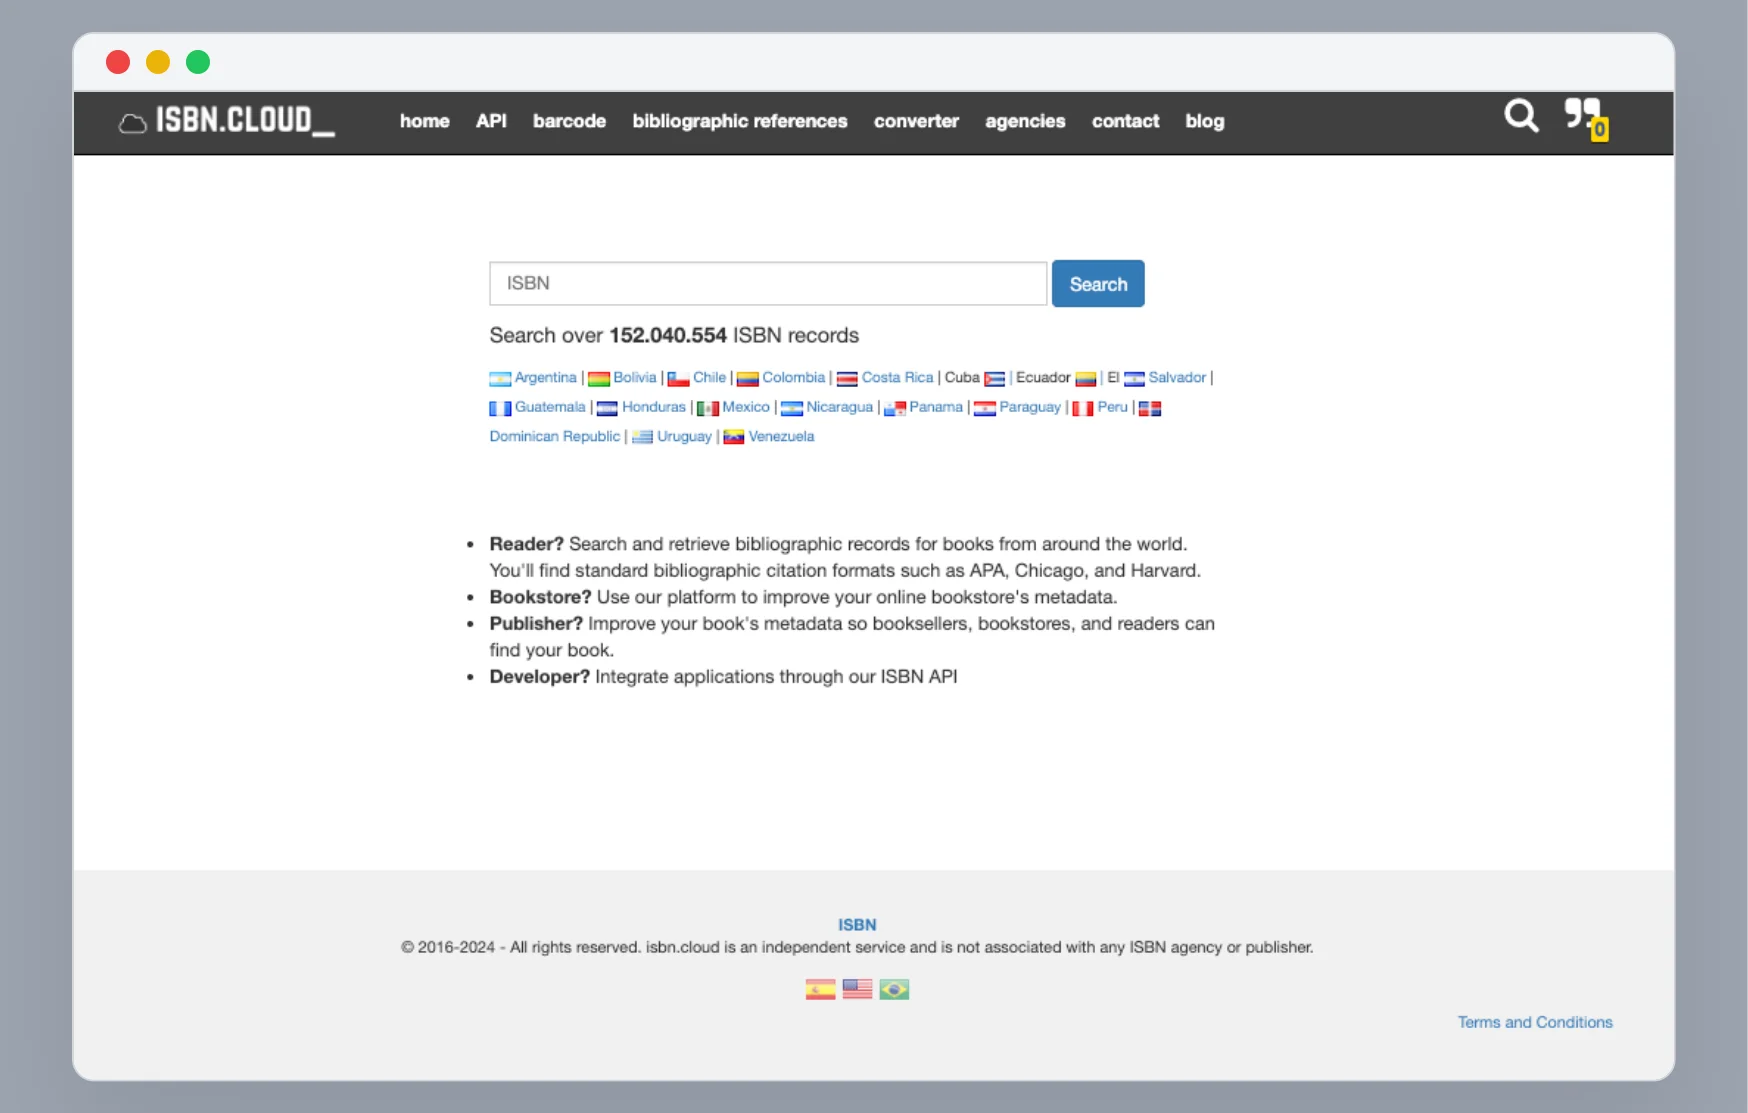Navigate to the converter page
The image size is (1748, 1113).
pos(916,121)
